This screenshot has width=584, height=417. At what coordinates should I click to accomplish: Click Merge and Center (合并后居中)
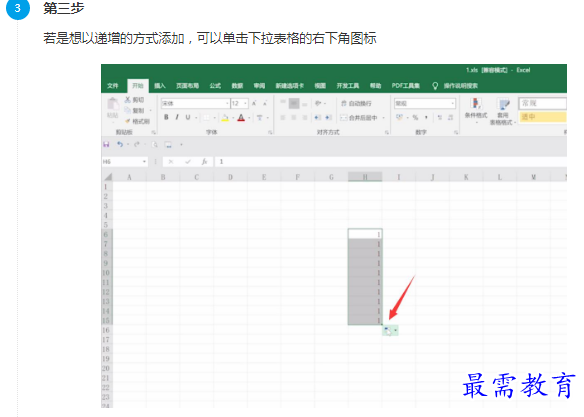click(359, 118)
